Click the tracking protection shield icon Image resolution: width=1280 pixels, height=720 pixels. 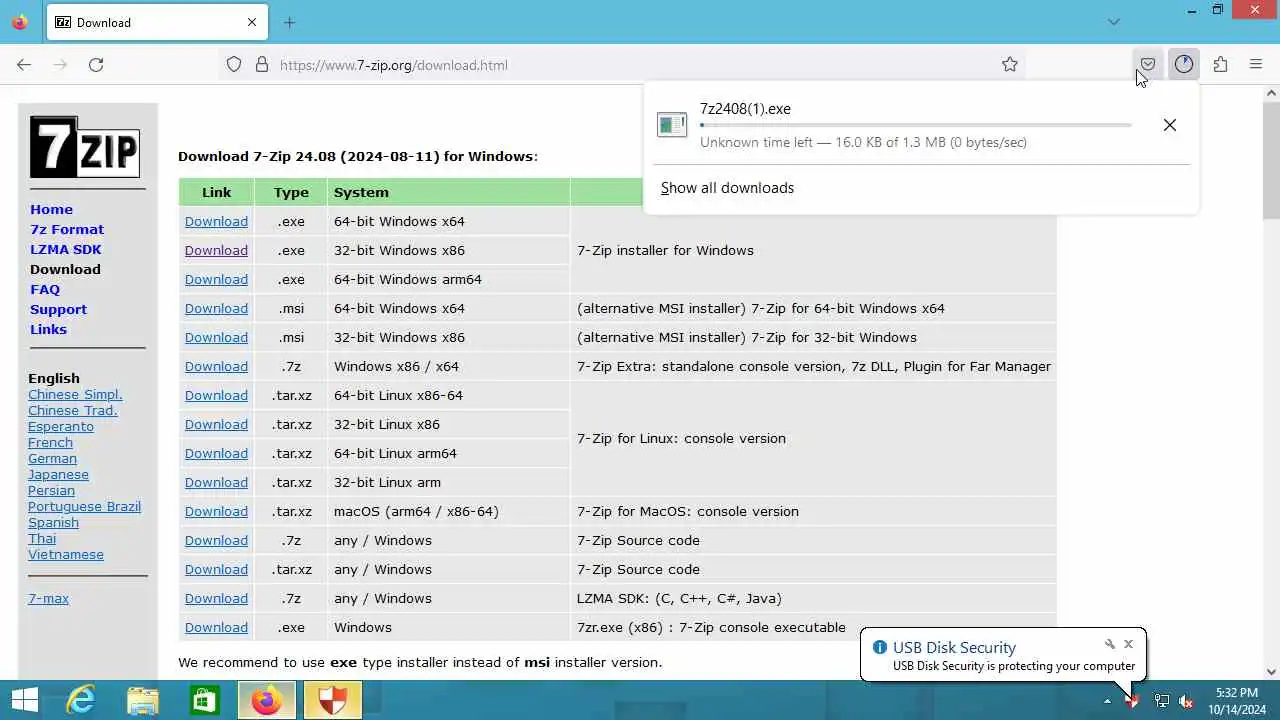pyautogui.click(x=234, y=65)
